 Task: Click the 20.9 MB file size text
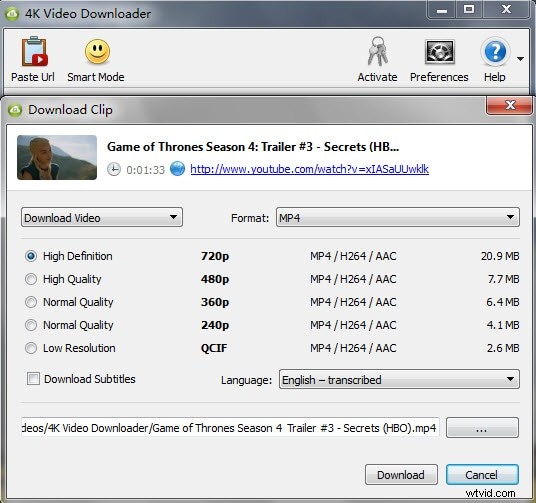point(500,256)
